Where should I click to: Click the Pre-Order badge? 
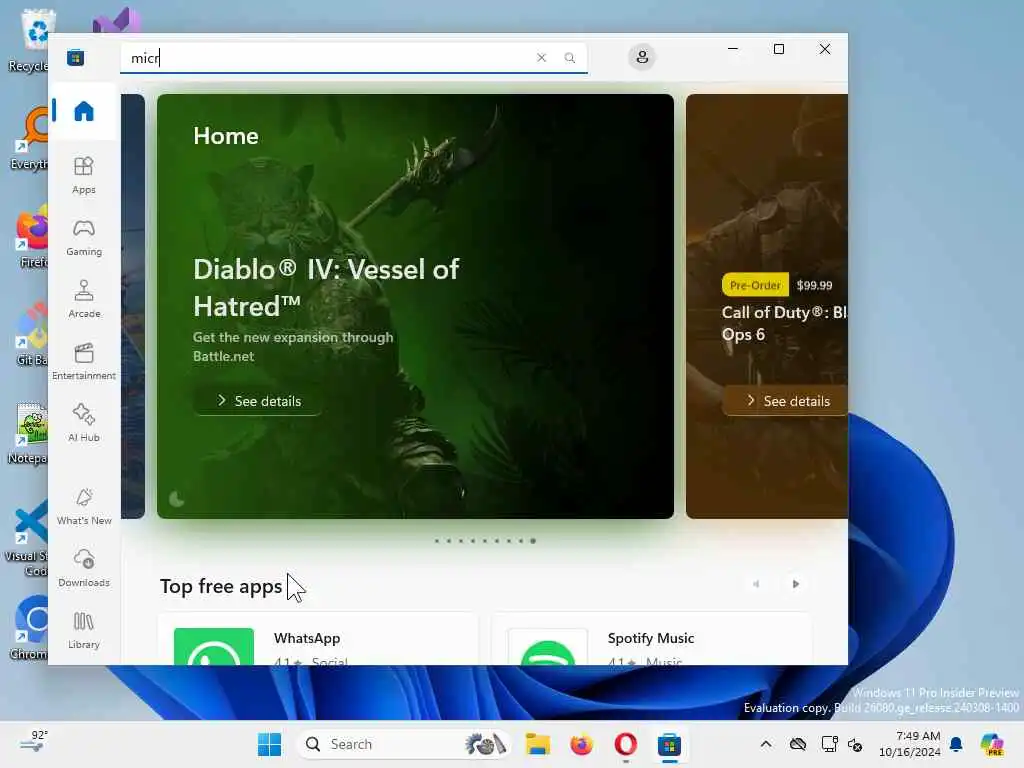coord(755,285)
